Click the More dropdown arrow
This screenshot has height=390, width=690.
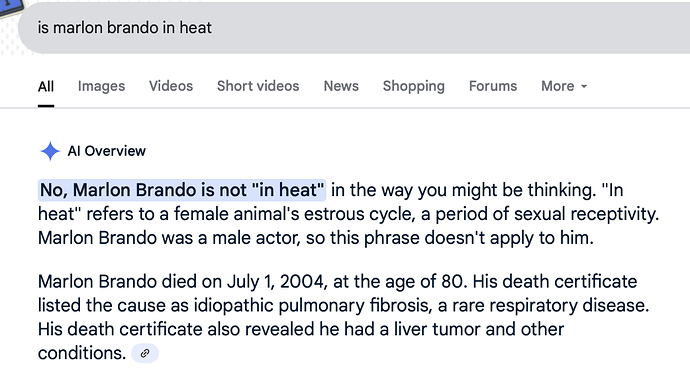click(584, 87)
